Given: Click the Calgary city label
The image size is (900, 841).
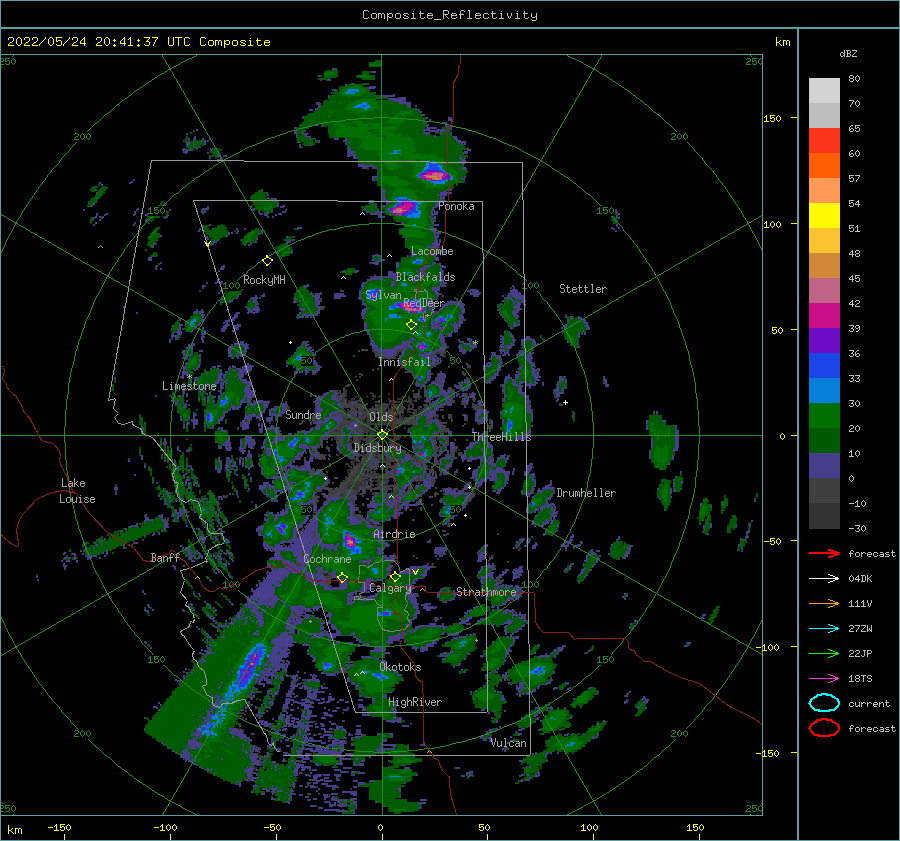Looking at the screenshot, I should [x=390, y=588].
